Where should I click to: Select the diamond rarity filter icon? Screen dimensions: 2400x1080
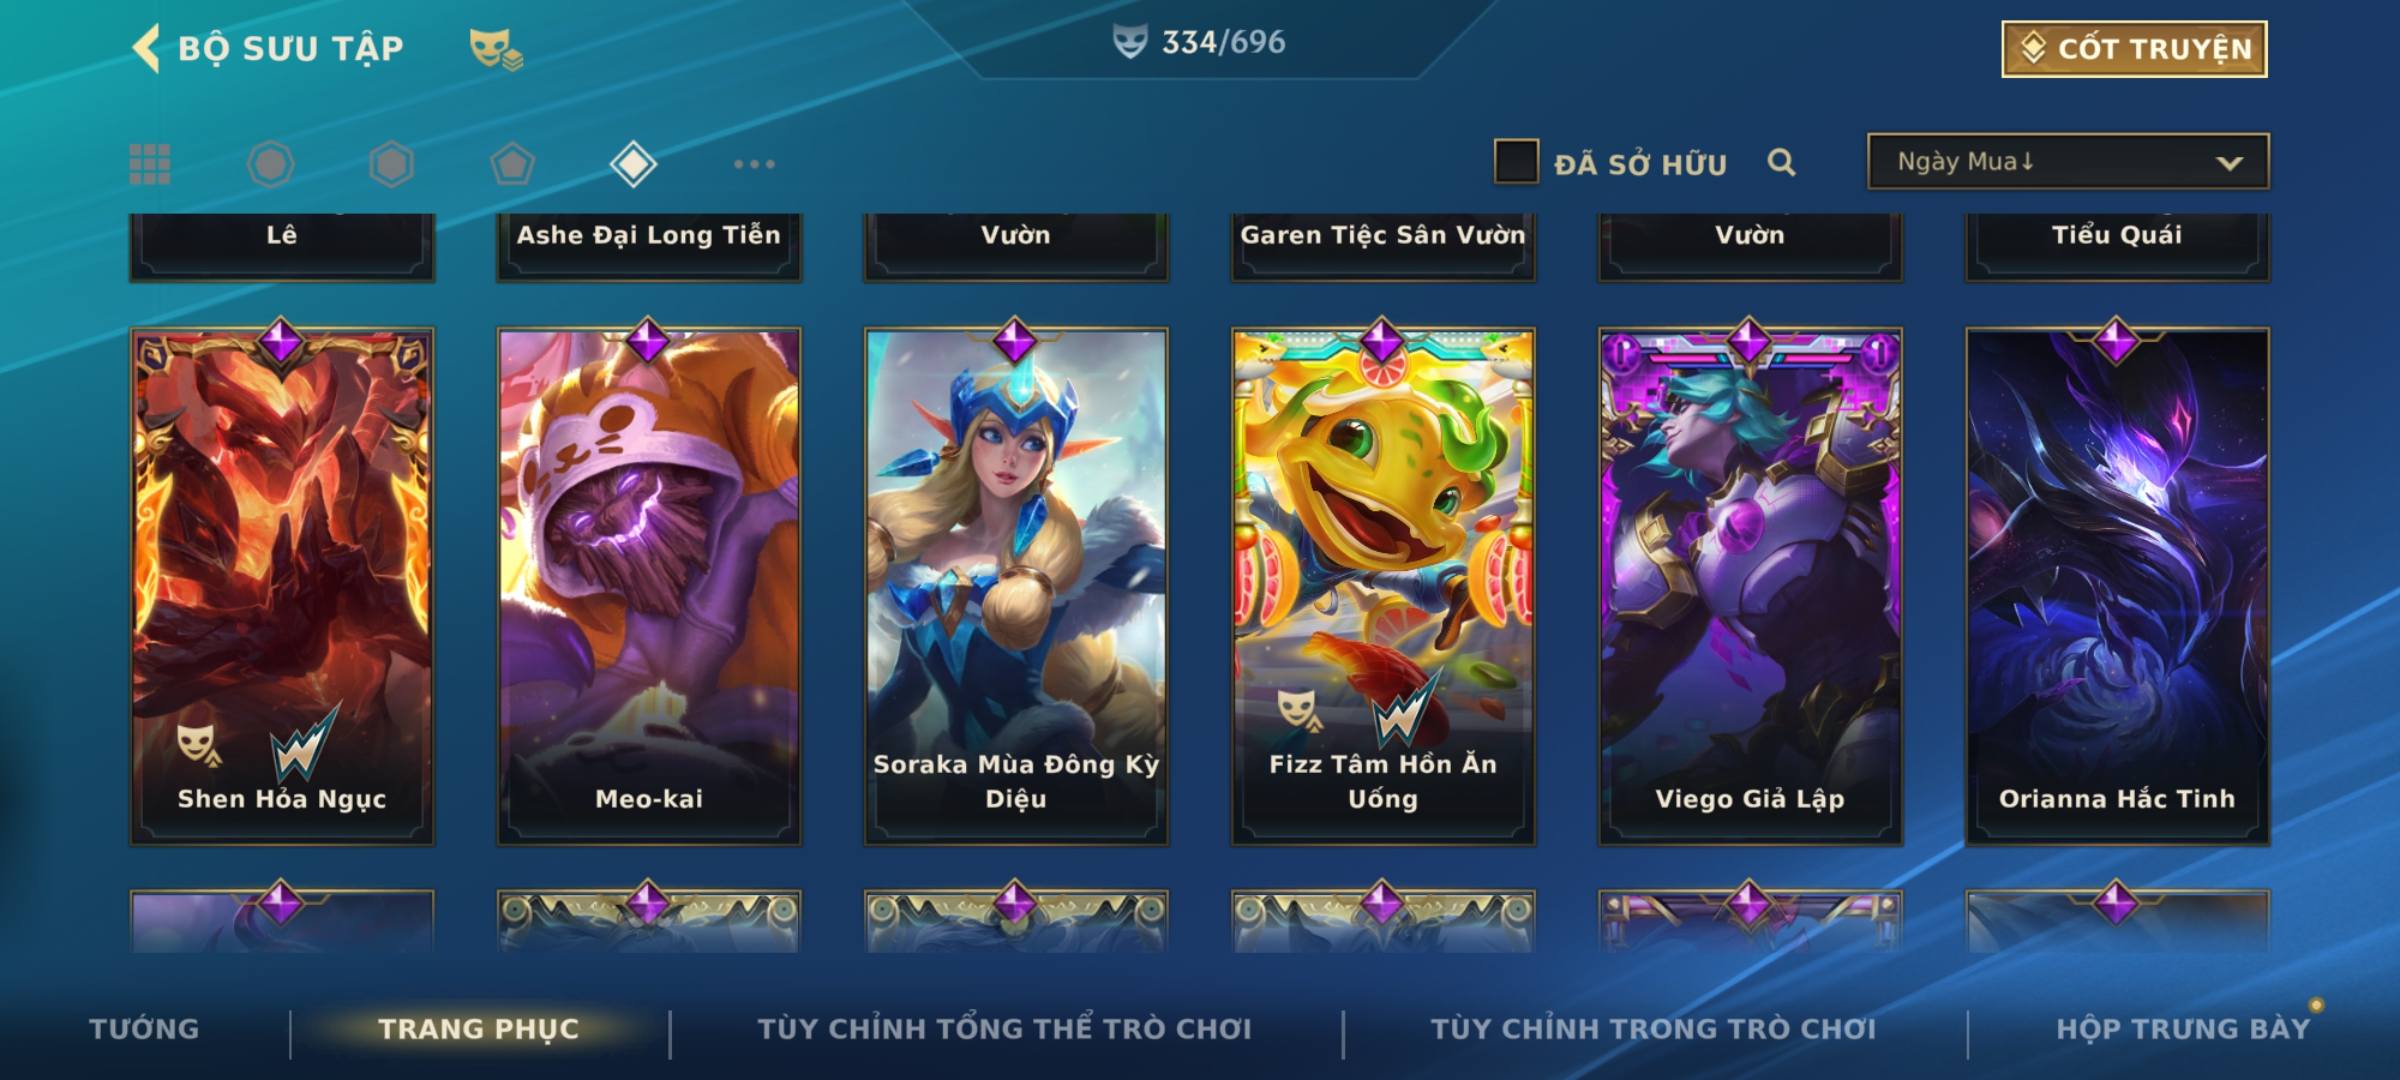(633, 164)
